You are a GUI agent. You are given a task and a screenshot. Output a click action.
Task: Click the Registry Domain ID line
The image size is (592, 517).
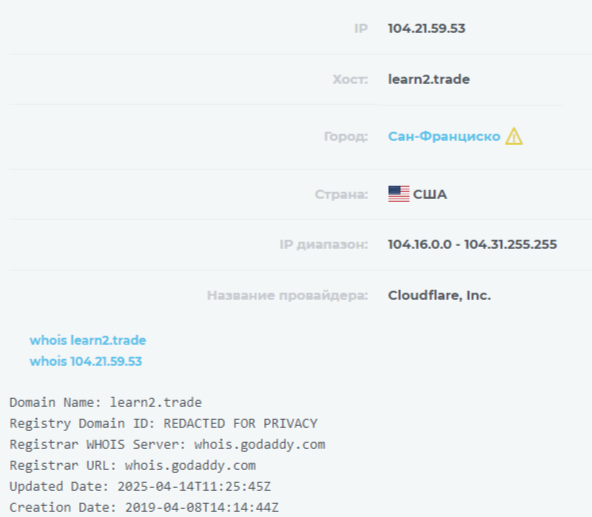tap(163, 424)
